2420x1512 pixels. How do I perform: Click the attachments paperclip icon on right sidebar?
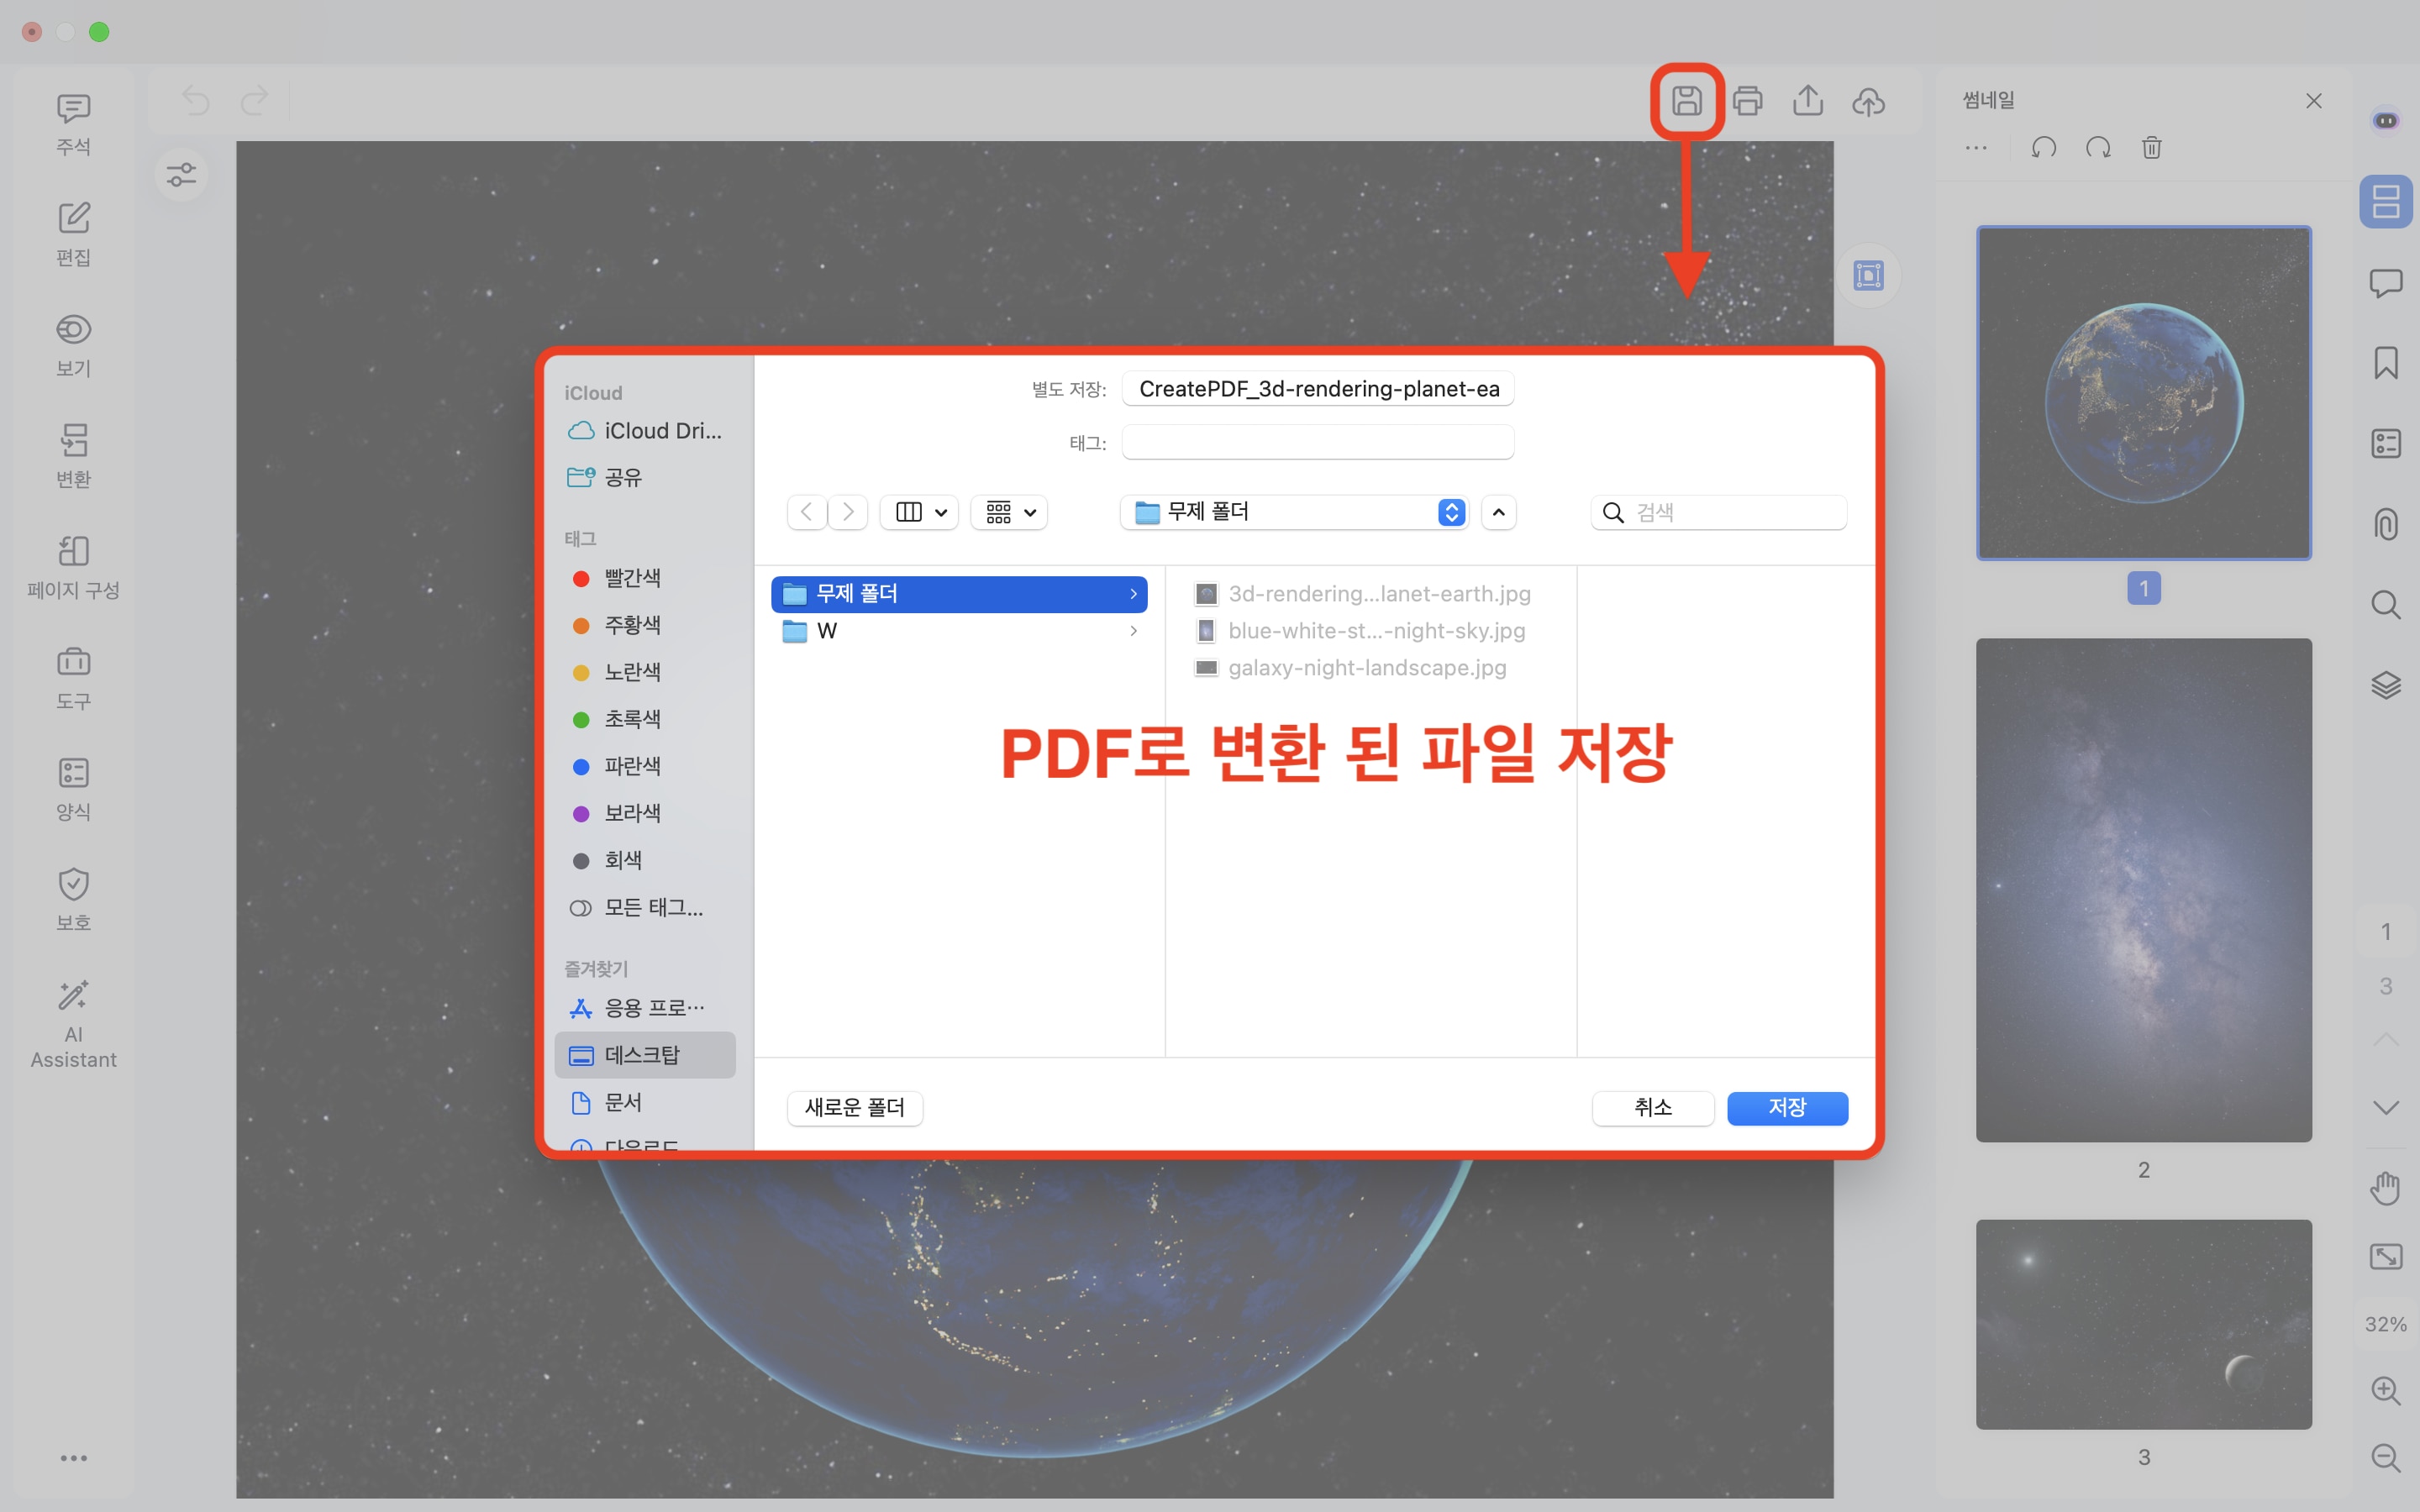pos(2386,523)
